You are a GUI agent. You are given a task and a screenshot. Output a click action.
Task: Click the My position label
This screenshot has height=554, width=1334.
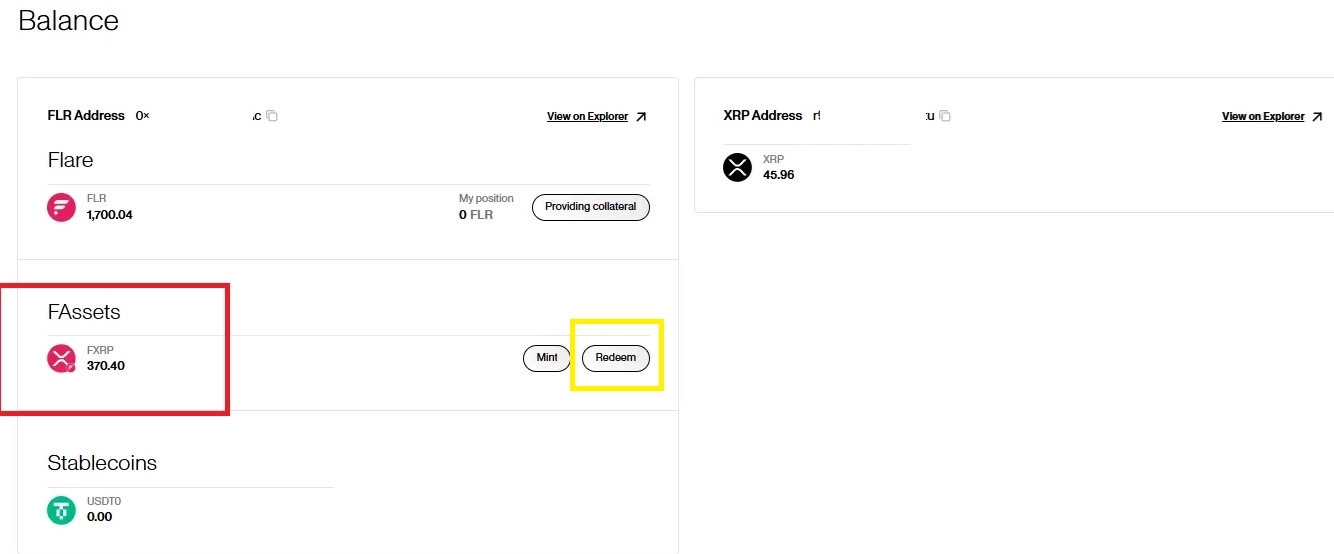click(x=486, y=198)
